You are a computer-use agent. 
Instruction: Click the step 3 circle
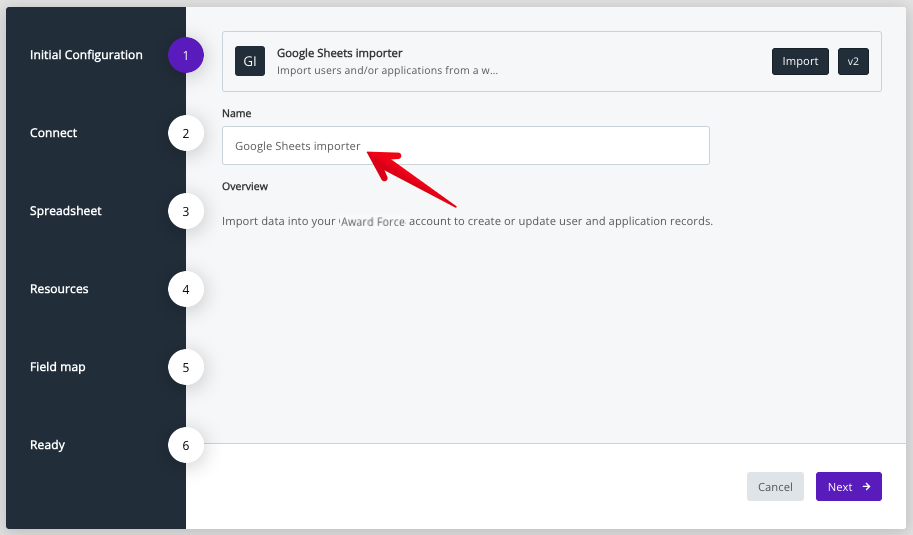186,211
